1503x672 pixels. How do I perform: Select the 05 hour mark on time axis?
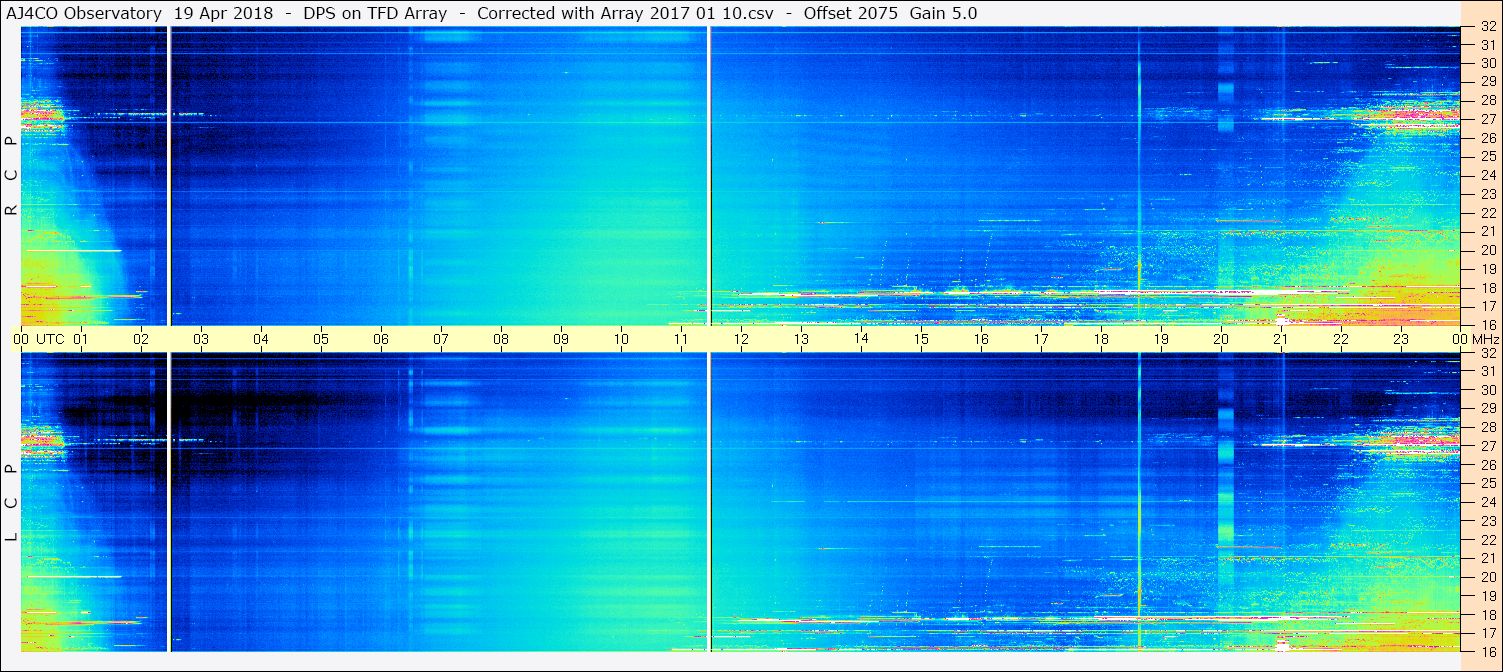321,339
